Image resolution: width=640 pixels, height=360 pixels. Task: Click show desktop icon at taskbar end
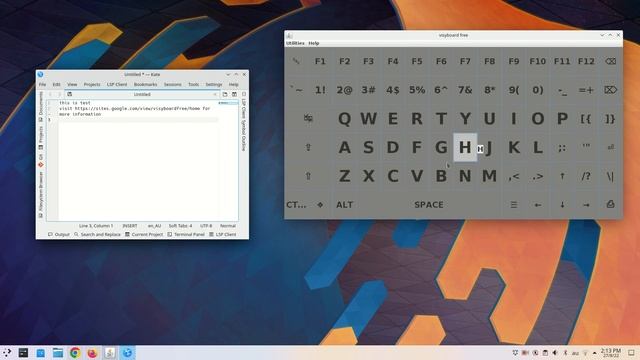pyautogui.click(x=631, y=353)
